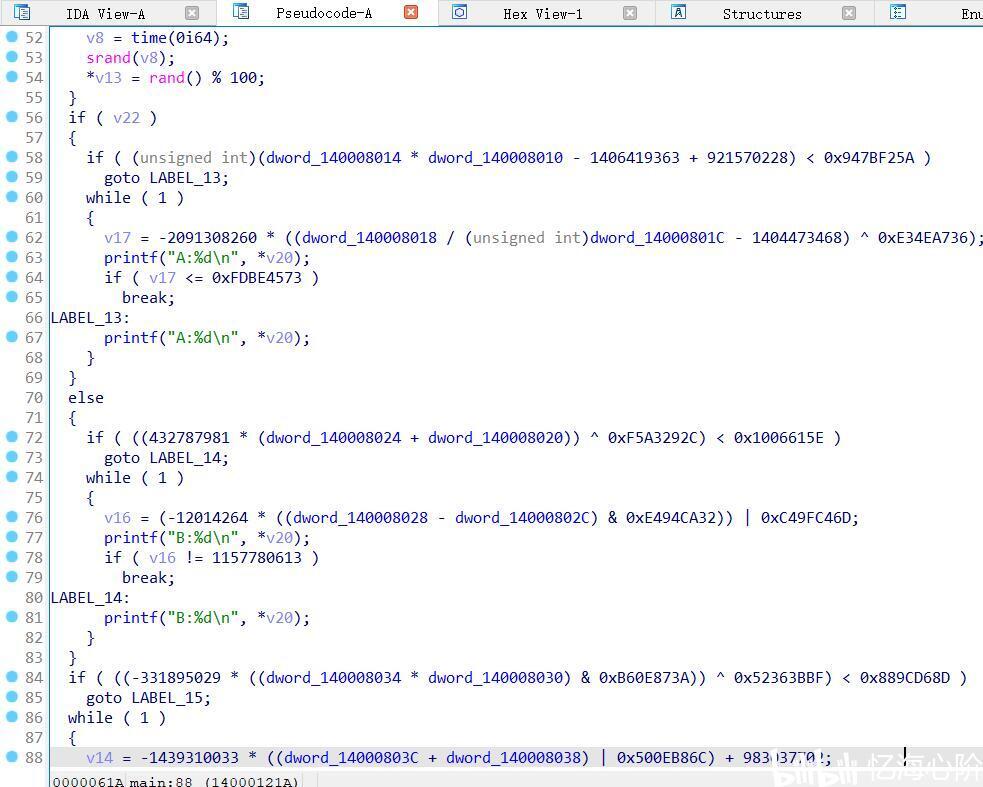Select dword_140008034 on line 84
983x787 pixels.
334,678
